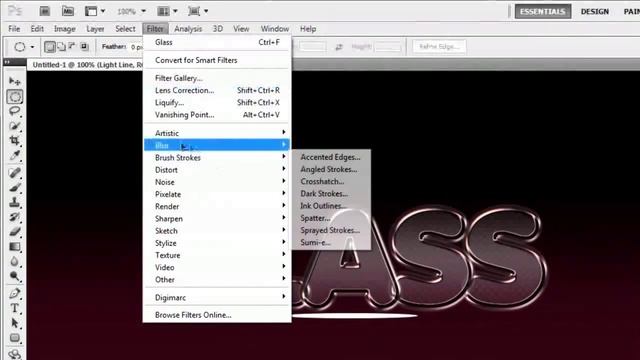
Task: Switch to the Design workspace
Action: (x=595, y=11)
